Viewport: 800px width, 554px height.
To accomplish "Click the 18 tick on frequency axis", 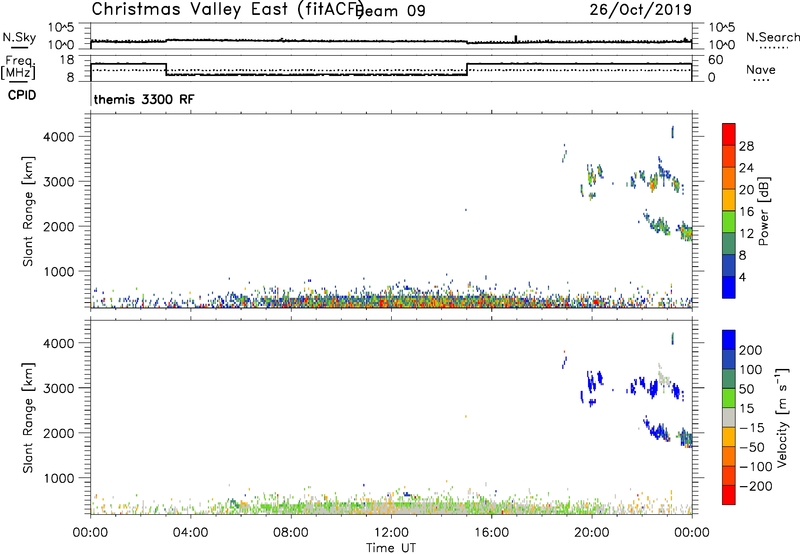I will (66, 60).
